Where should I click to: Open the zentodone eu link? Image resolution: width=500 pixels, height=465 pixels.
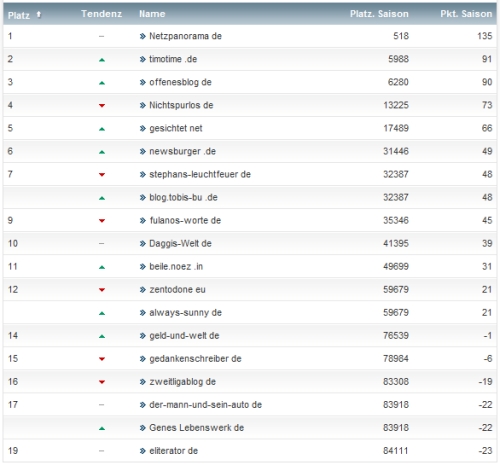coord(177,289)
